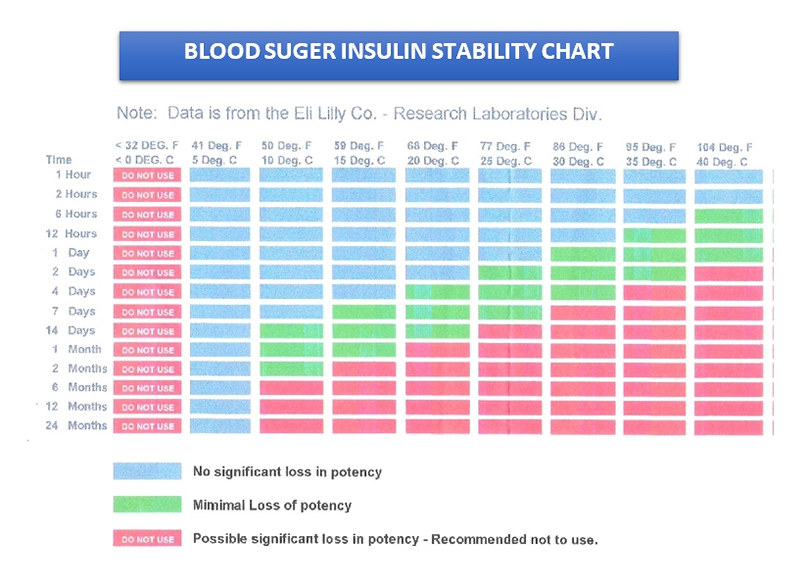Image resolution: width=809 pixels, height=586 pixels.
Task: Click the green cell at 6 Hours, 104 Deg. F
Action: click(x=729, y=216)
